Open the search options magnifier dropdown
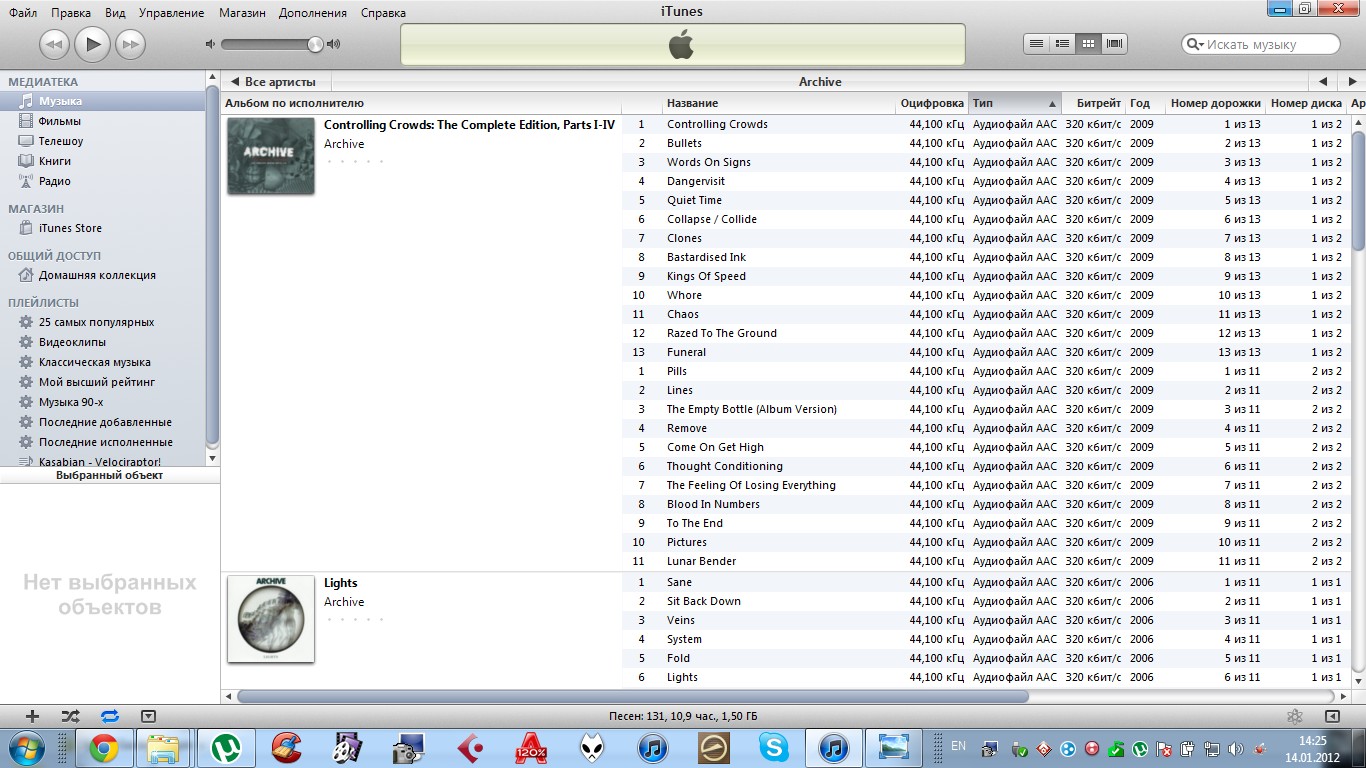Image resolution: width=1366 pixels, height=768 pixels. (1194, 45)
